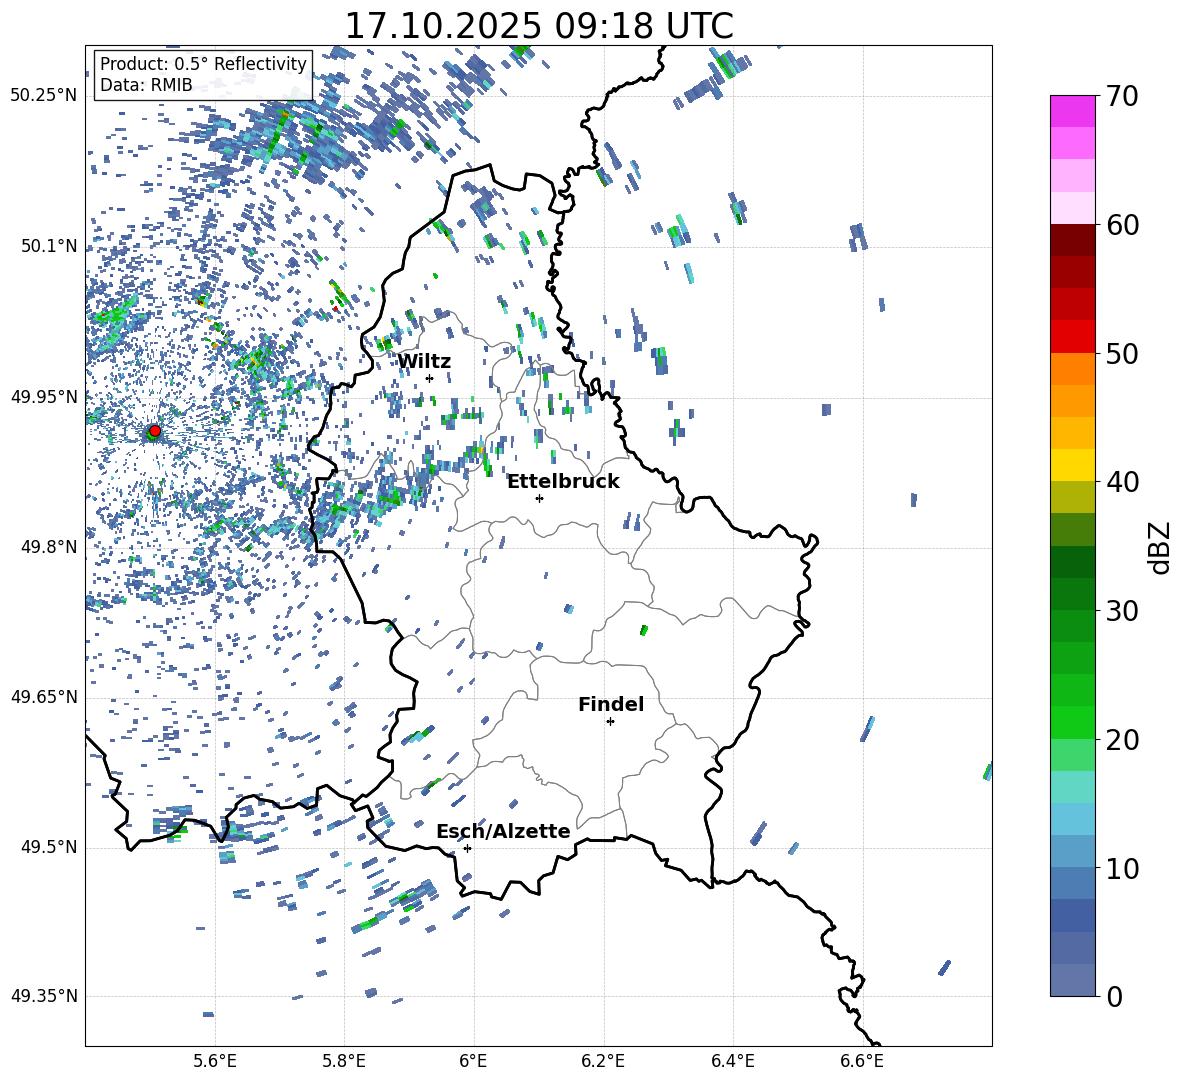Click latitude label 49.65°N
This screenshot has height=1081, width=1184.
(44, 697)
